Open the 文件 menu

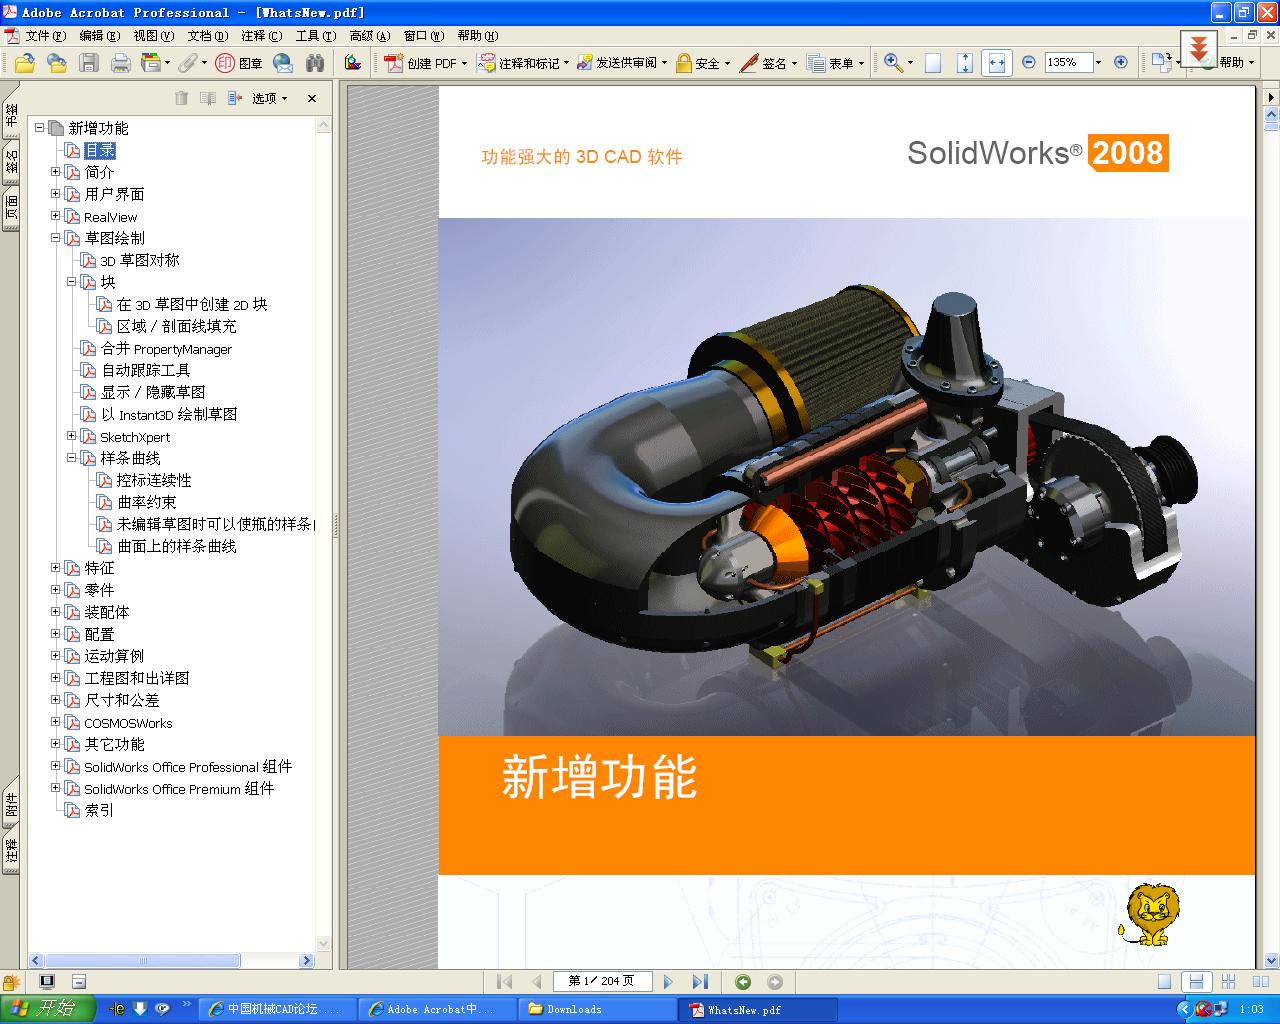(44, 35)
